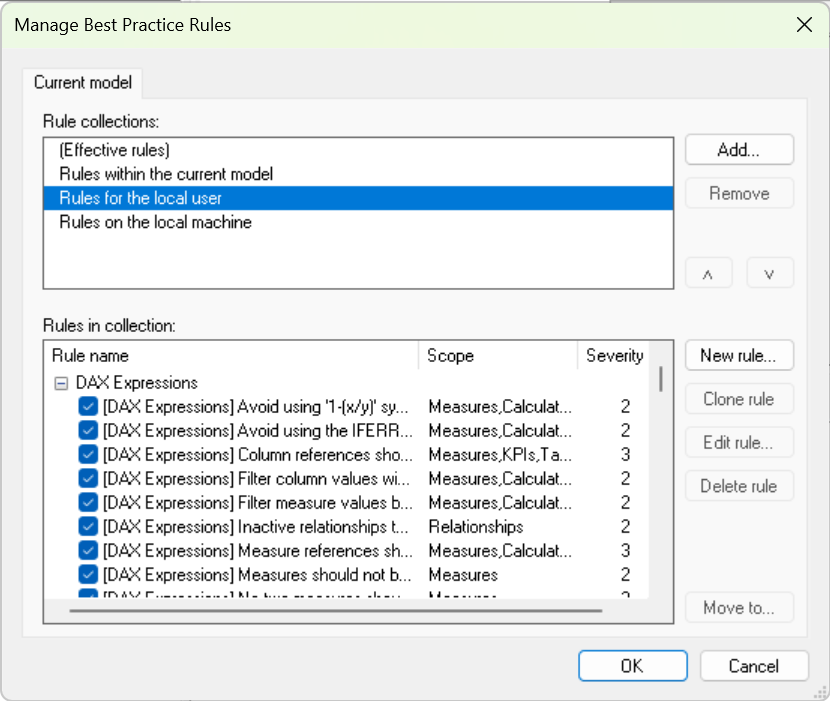Switch to the Current model tab

pyautogui.click(x=82, y=83)
